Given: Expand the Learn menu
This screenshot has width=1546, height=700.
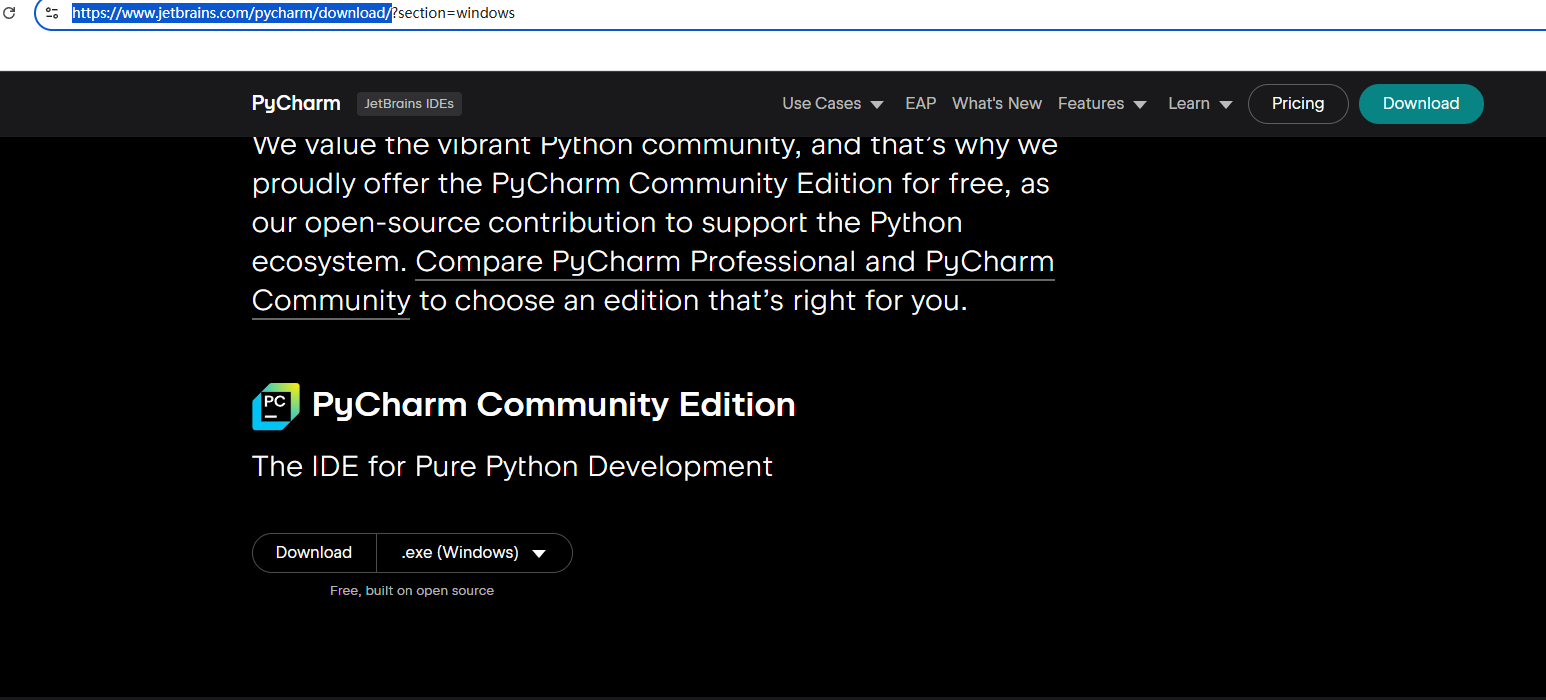Looking at the screenshot, I should coord(1200,103).
